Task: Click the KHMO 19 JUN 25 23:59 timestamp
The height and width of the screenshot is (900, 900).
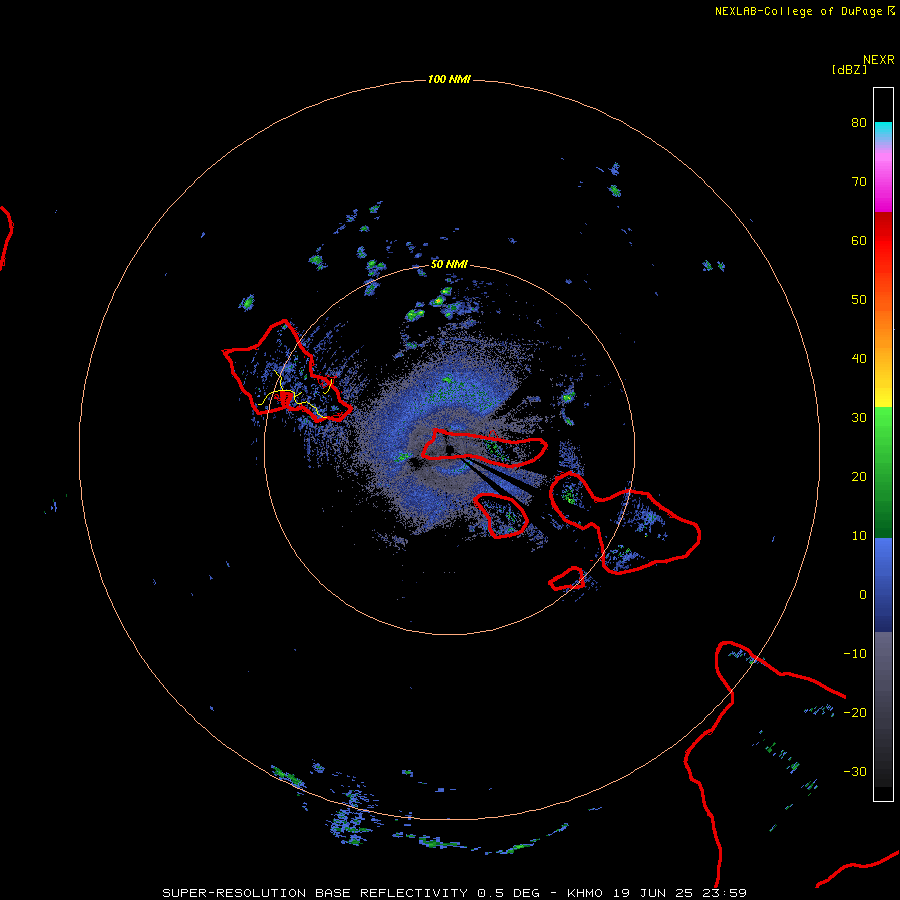Action: click(657, 893)
